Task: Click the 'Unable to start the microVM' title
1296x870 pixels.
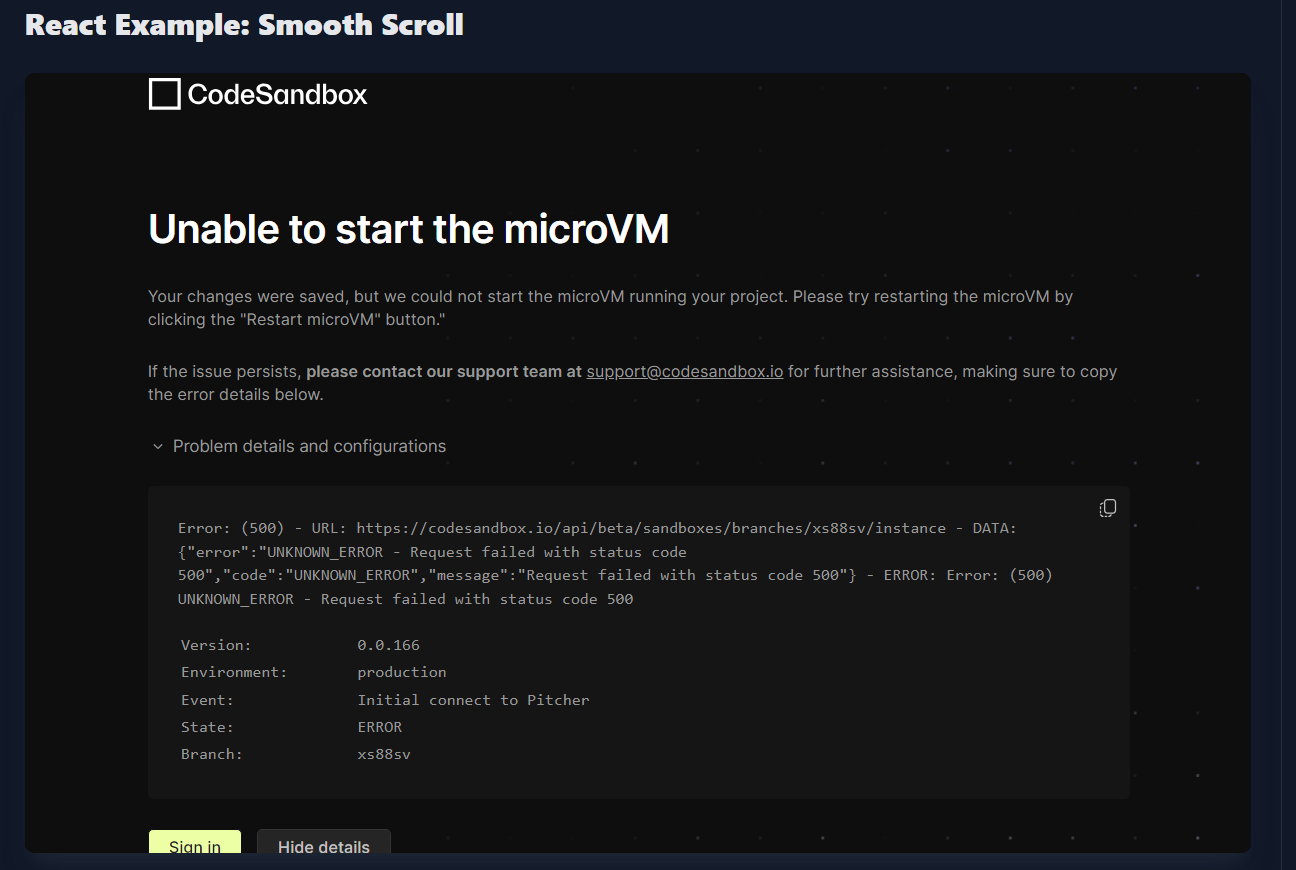Action: (x=408, y=230)
